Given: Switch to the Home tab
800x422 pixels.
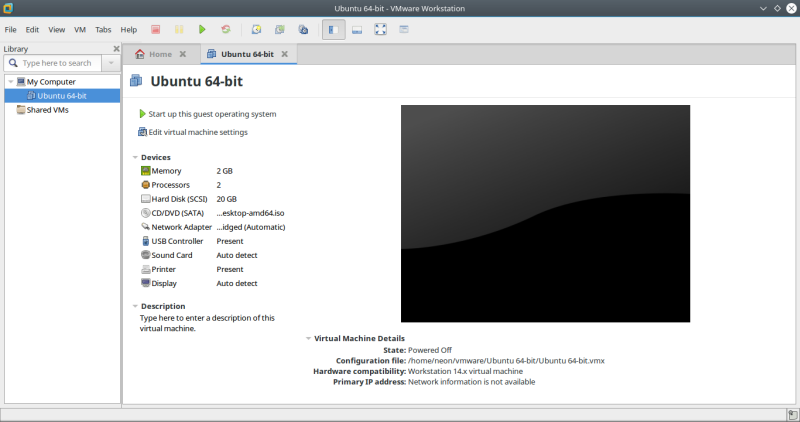Looking at the screenshot, I should point(160,54).
